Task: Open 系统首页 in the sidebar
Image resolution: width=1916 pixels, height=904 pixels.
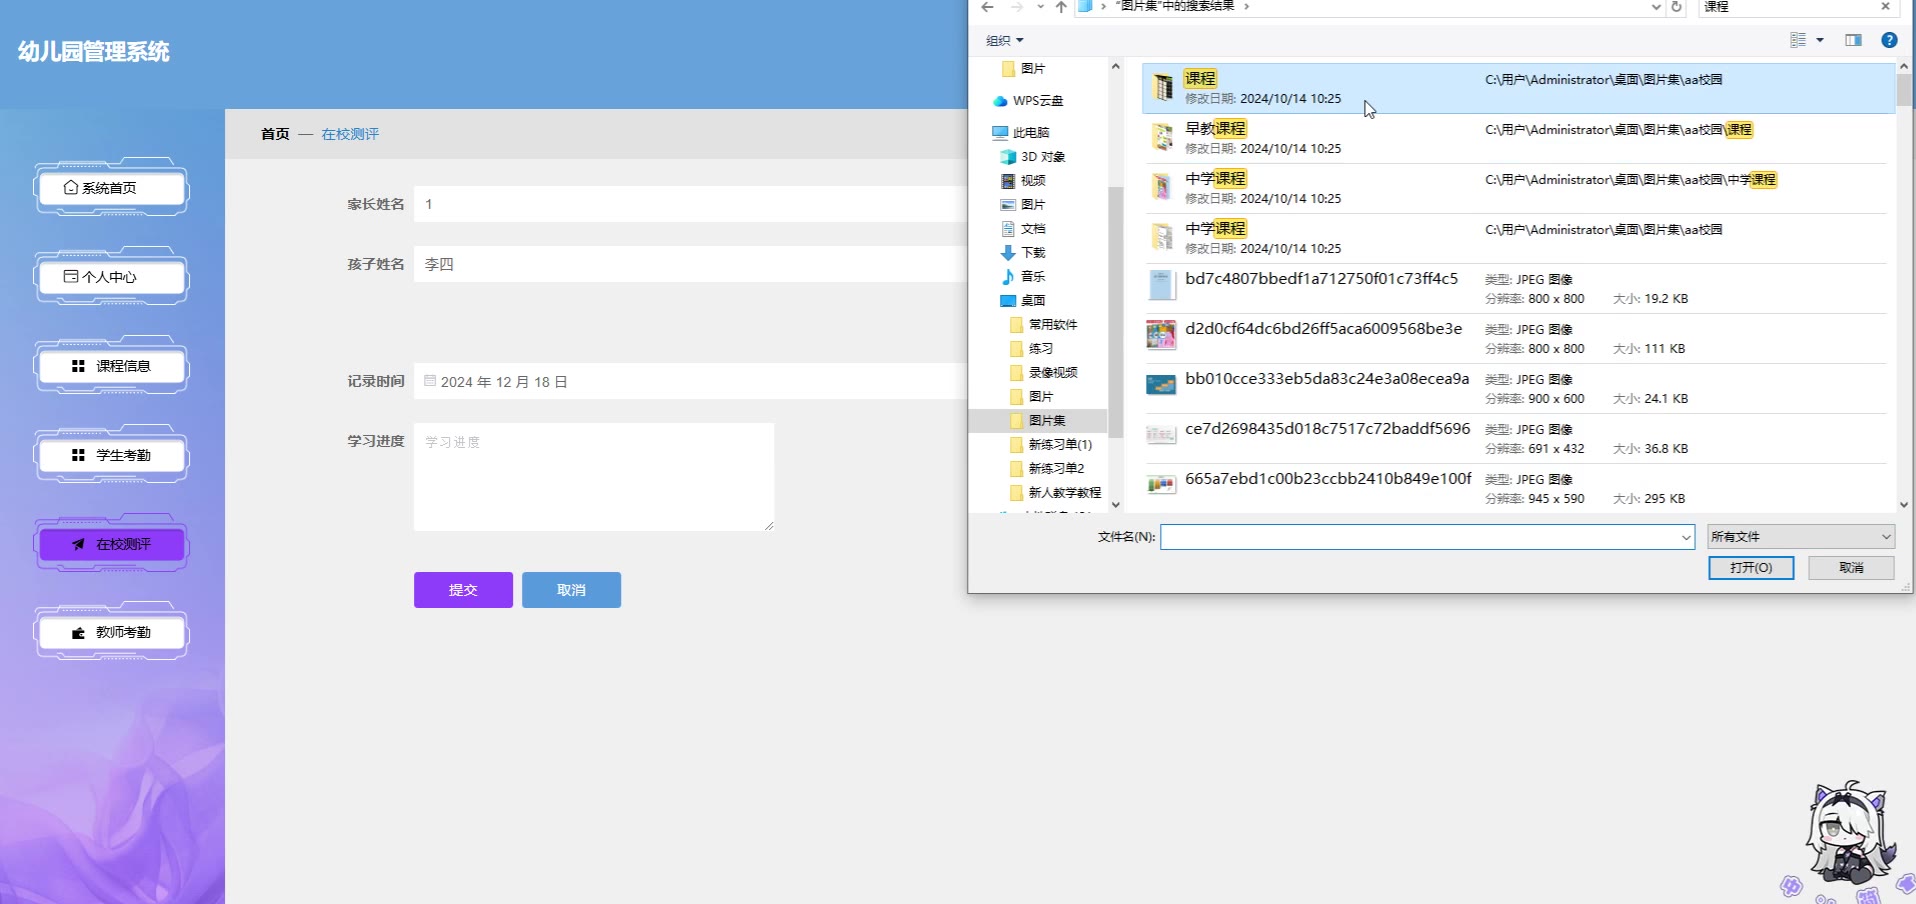Action: tap(111, 188)
